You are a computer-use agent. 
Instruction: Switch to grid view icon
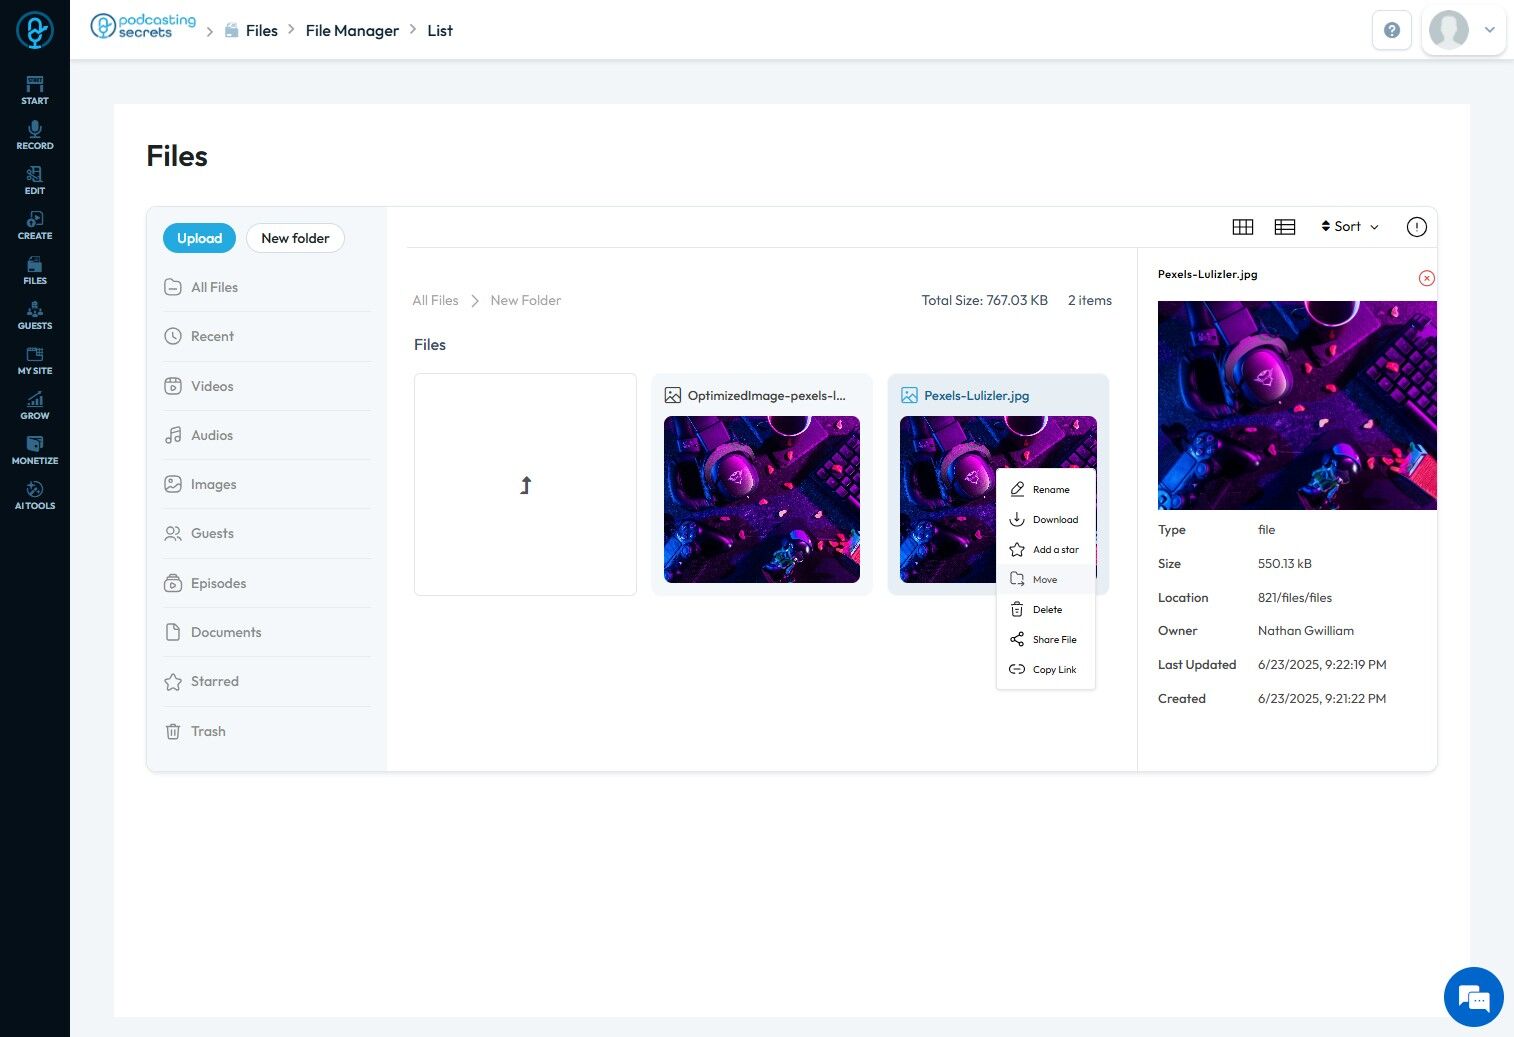[1243, 227]
